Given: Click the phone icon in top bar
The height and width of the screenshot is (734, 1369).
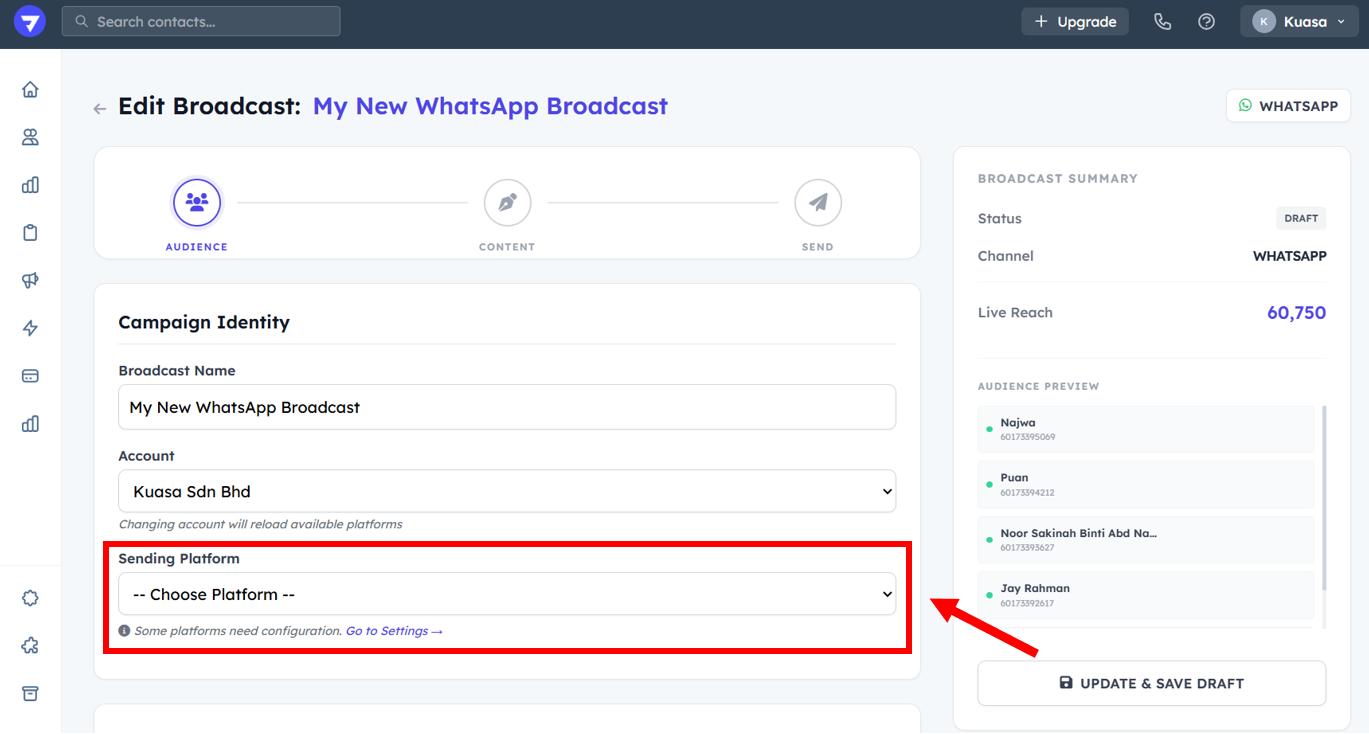Looking at the screenshot, I should (1162, 21).
